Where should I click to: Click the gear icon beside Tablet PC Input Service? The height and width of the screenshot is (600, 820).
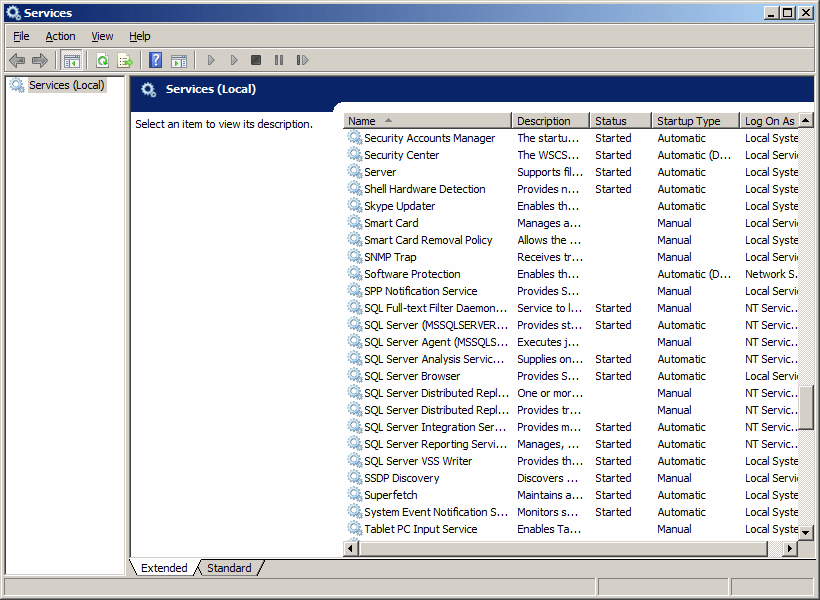point(355,528)
